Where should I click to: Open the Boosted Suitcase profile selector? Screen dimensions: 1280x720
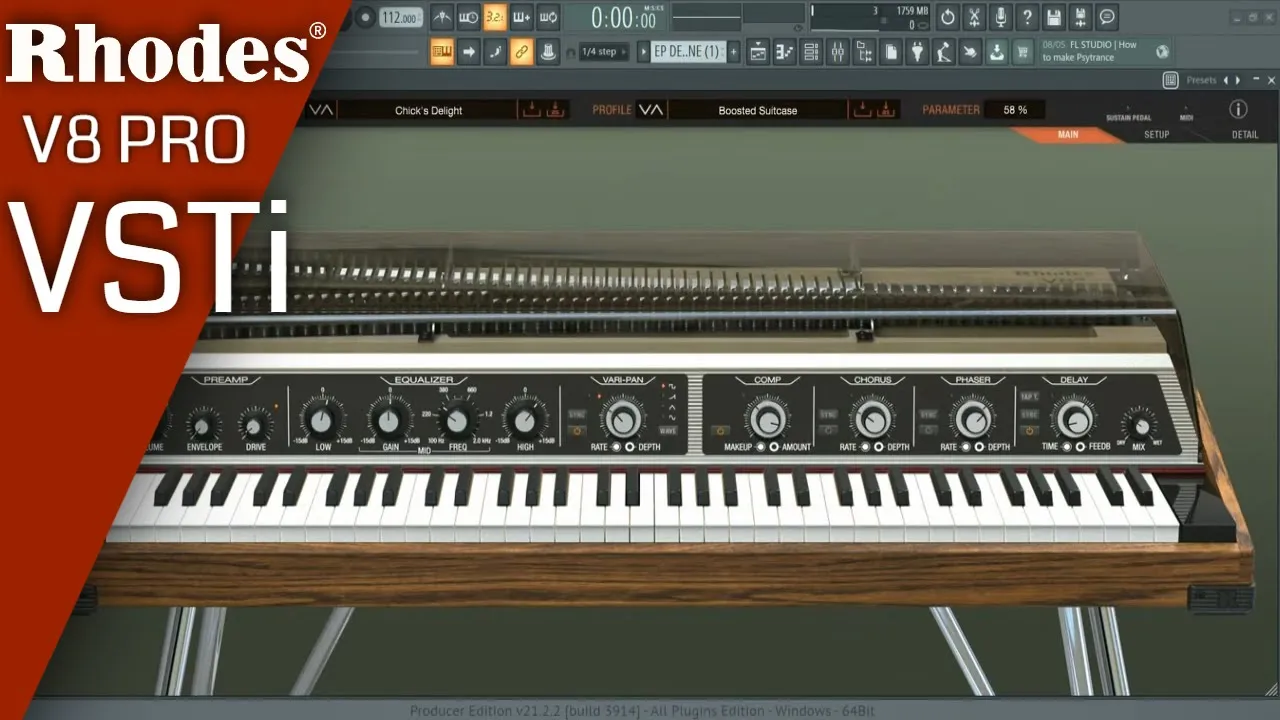click(758, 110)
